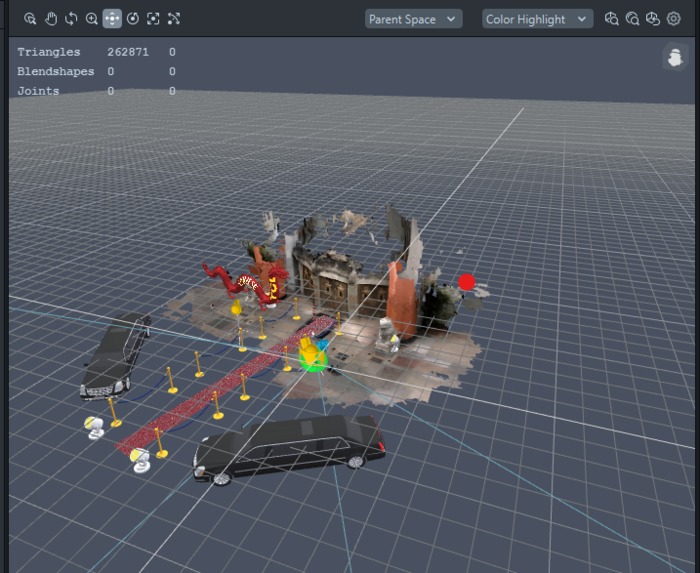Viewport: 700px width, 573px height.
Task: Click the cube with magnifier icon
Action: click(x=611, y=19)
